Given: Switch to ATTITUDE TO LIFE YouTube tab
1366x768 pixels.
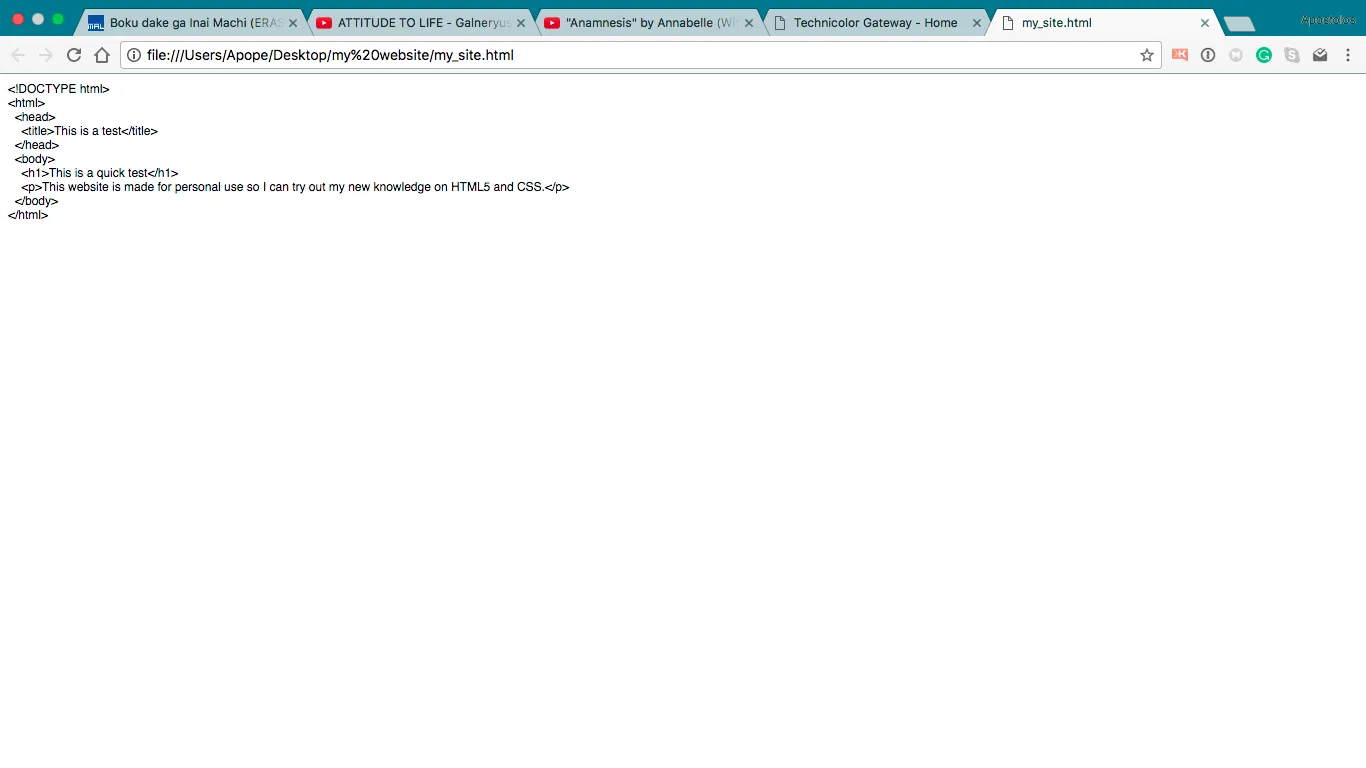Looking at the screenshot, I should tap(421, 22).
